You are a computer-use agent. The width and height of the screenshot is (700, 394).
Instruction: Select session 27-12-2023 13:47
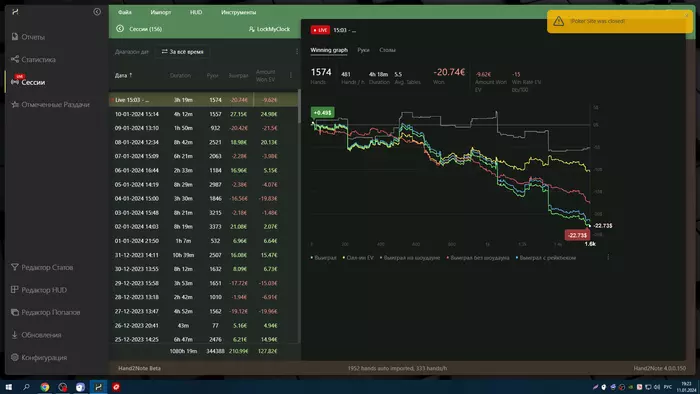(x=203, y=311)
